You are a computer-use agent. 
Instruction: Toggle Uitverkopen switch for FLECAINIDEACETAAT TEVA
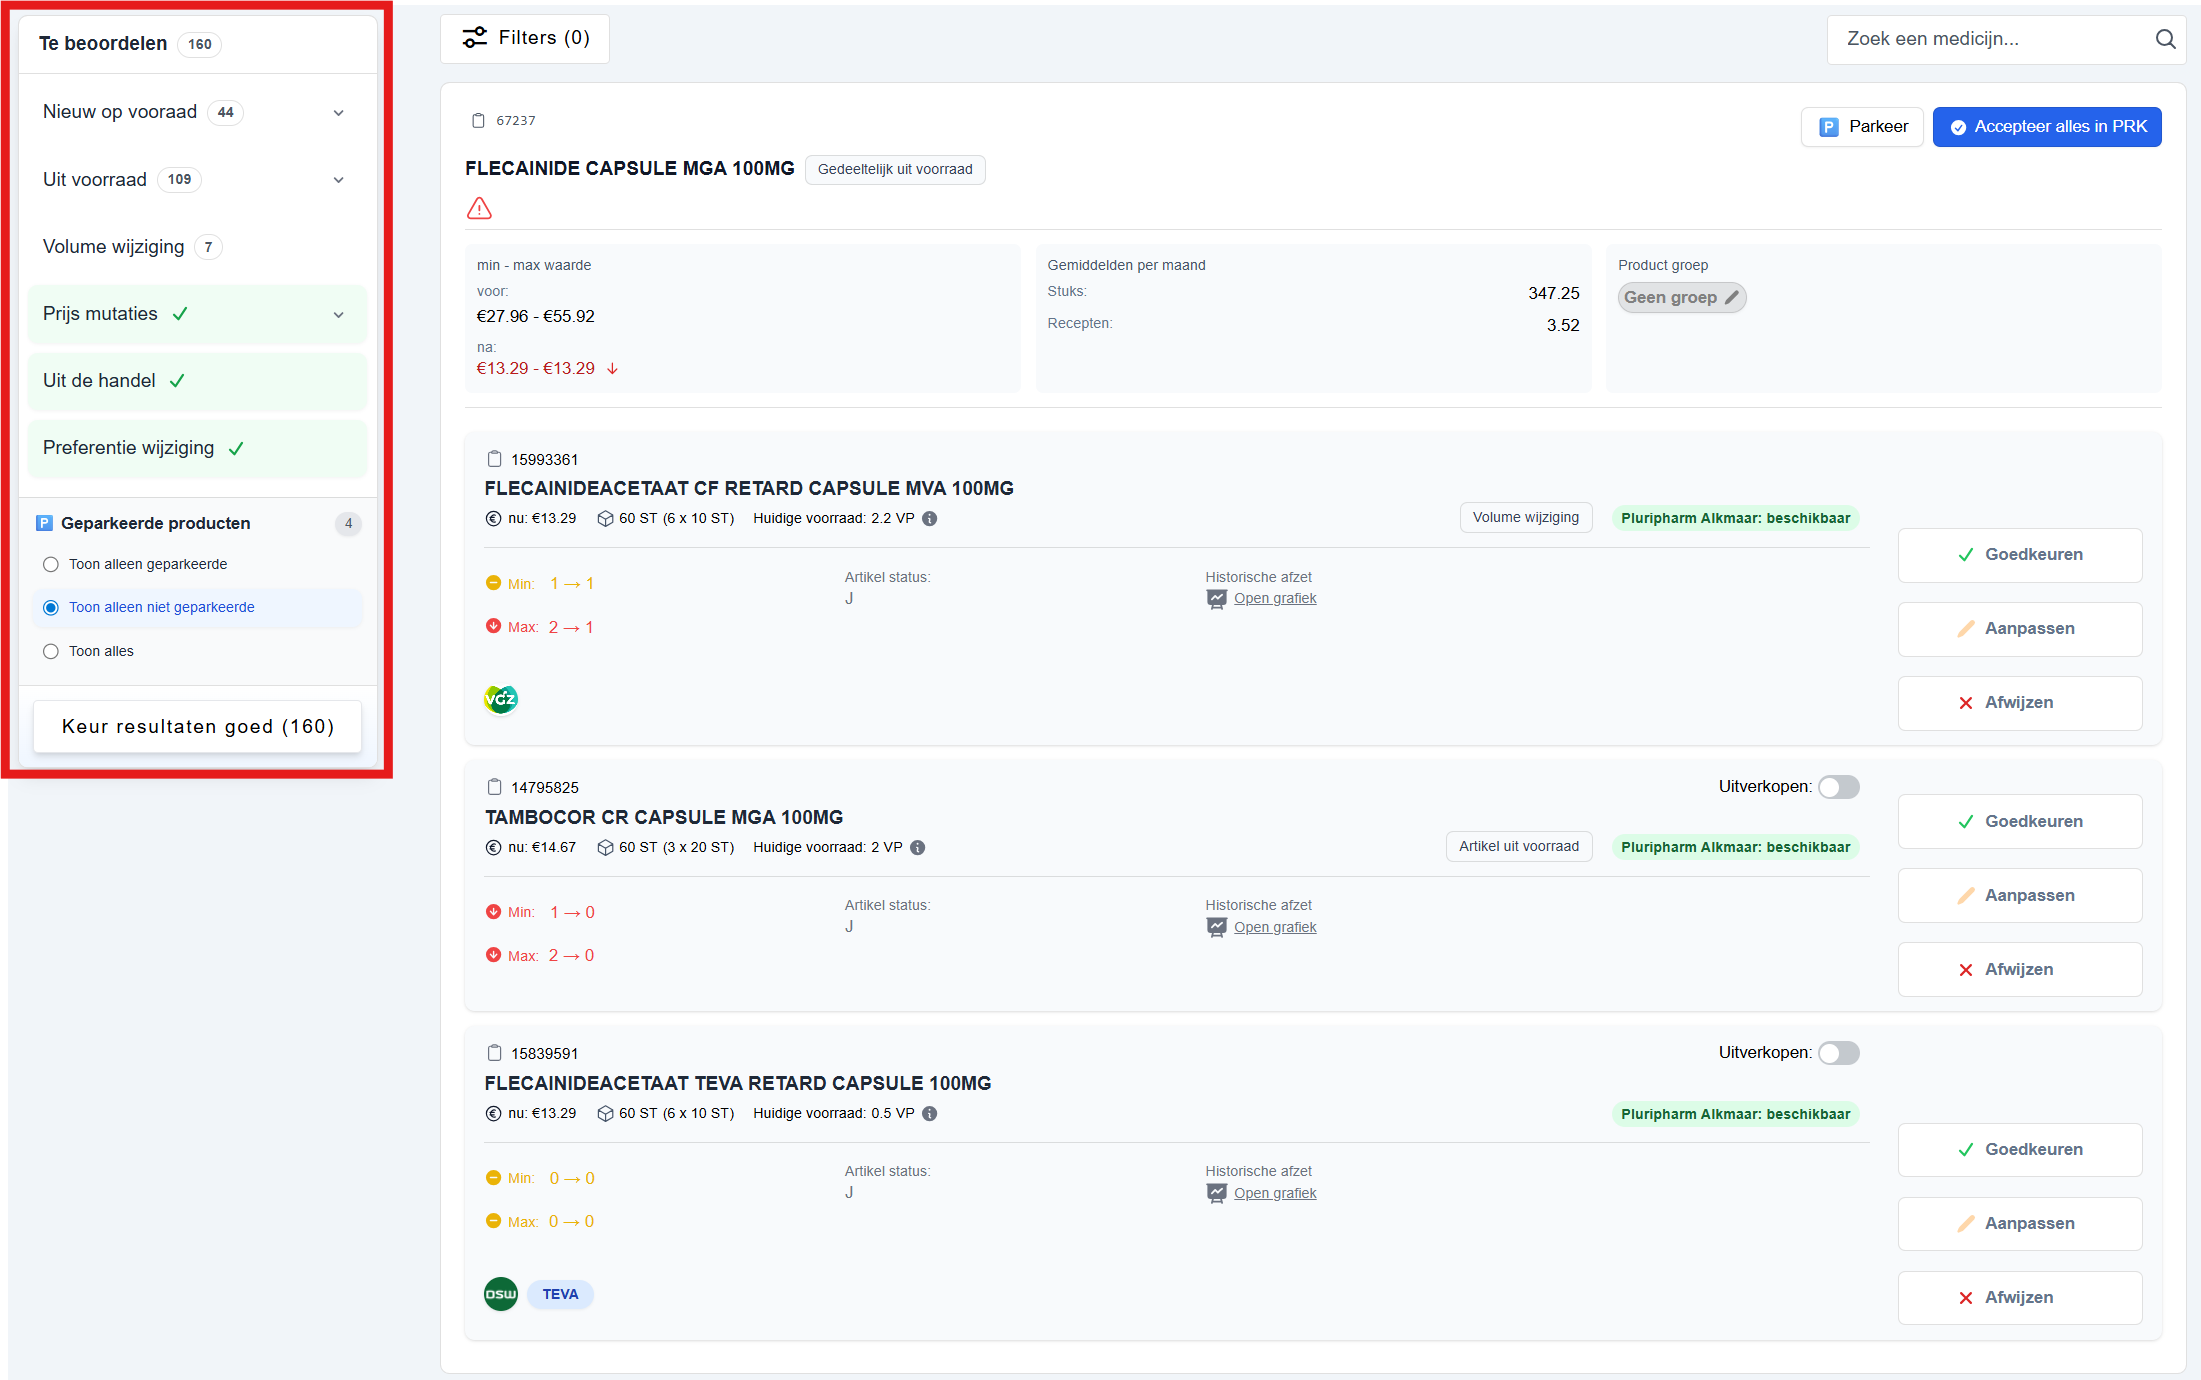click(1838, 1053)
